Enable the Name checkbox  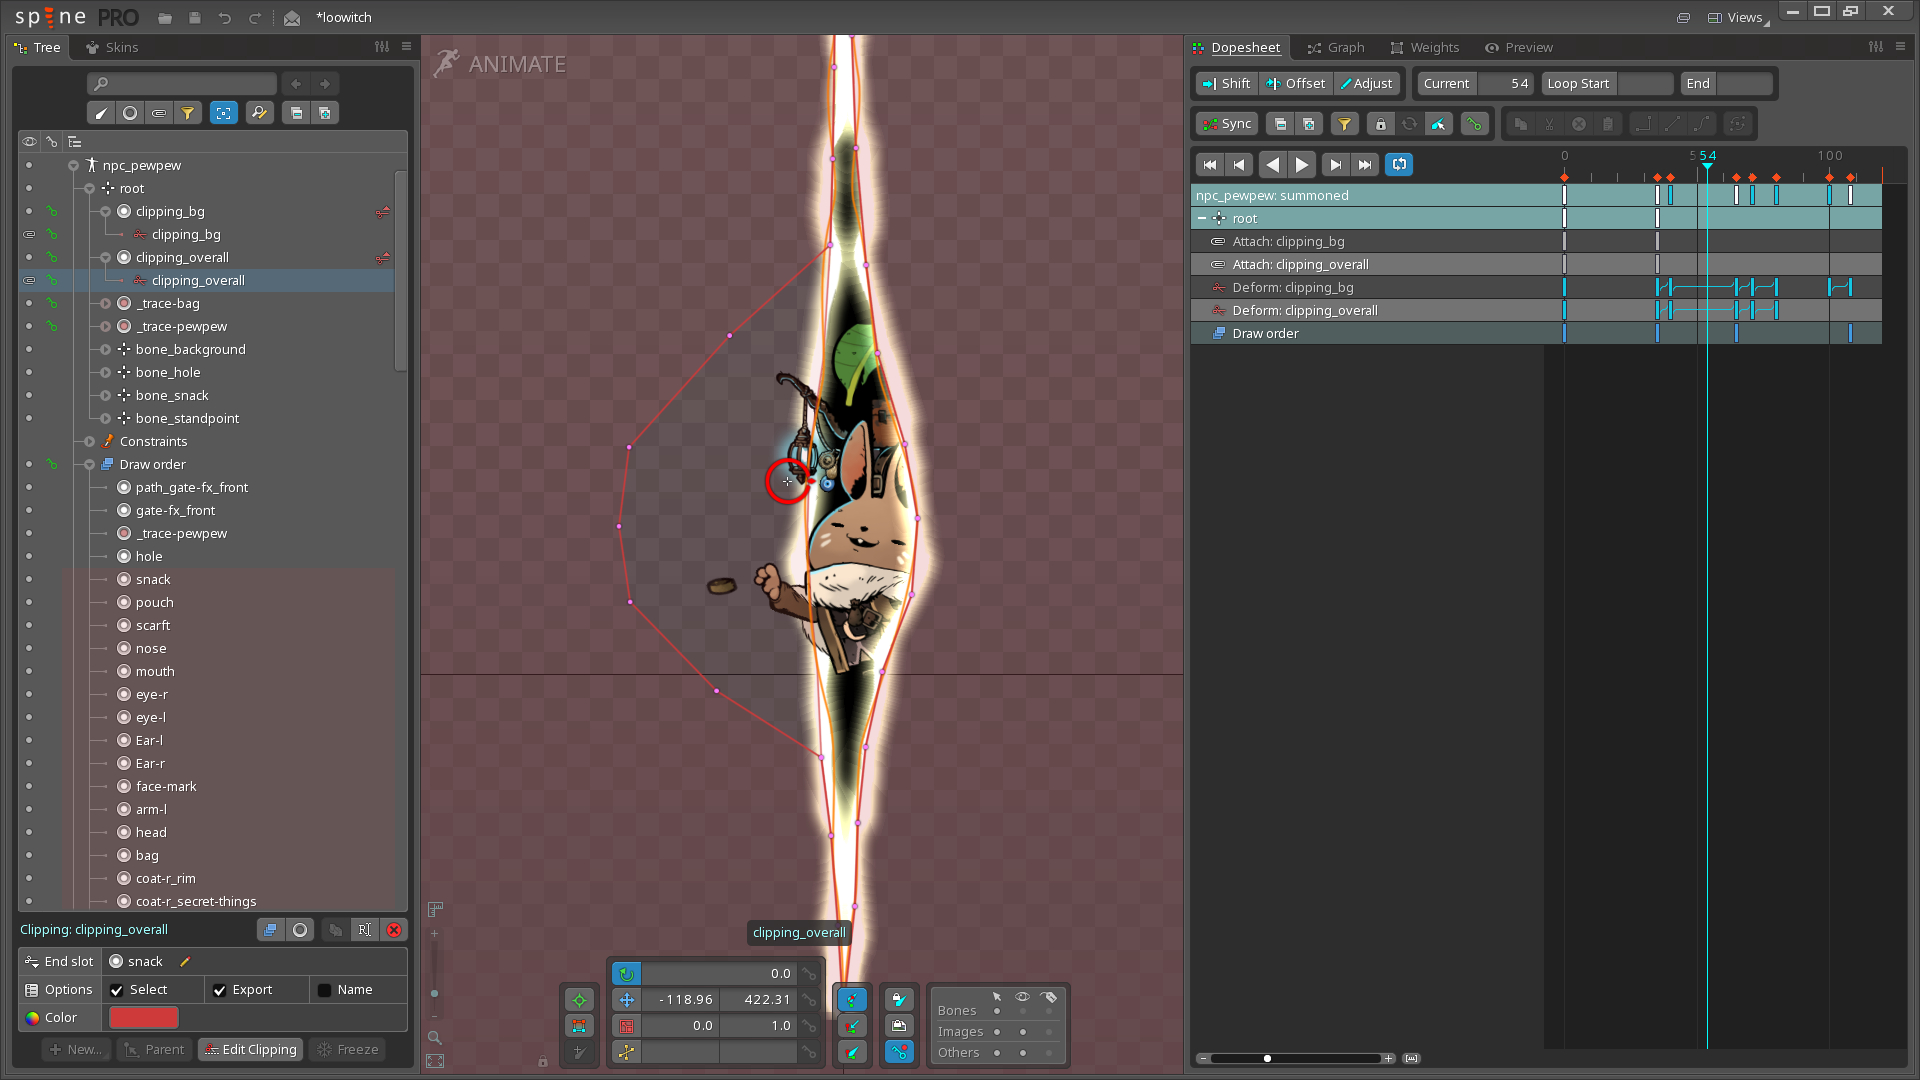324,990
